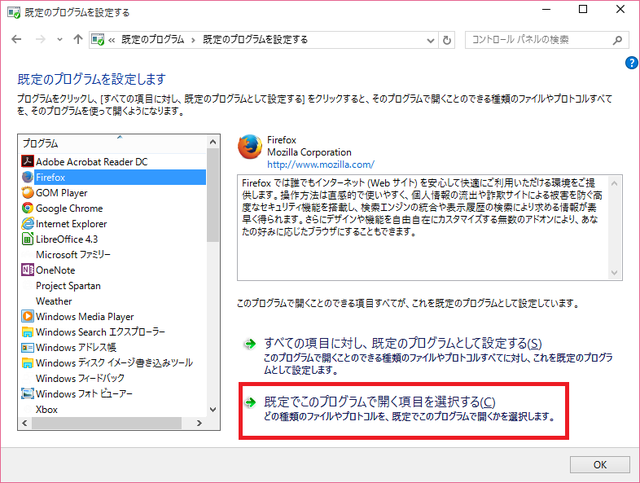
Task: Click green arrow beside 既定でこのプログラムで開く項目を選択する
Action: pyautogui.click(x=250, y=403)
